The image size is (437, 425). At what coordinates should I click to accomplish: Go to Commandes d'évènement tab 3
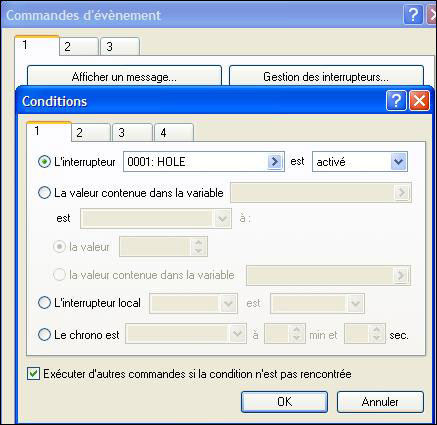(120, 46)
